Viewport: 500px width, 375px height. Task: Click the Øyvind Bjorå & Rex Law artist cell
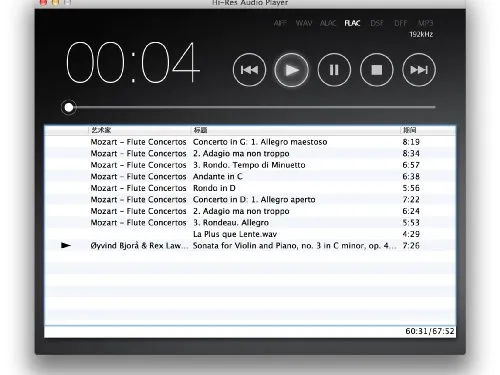[x=139, y=246]
